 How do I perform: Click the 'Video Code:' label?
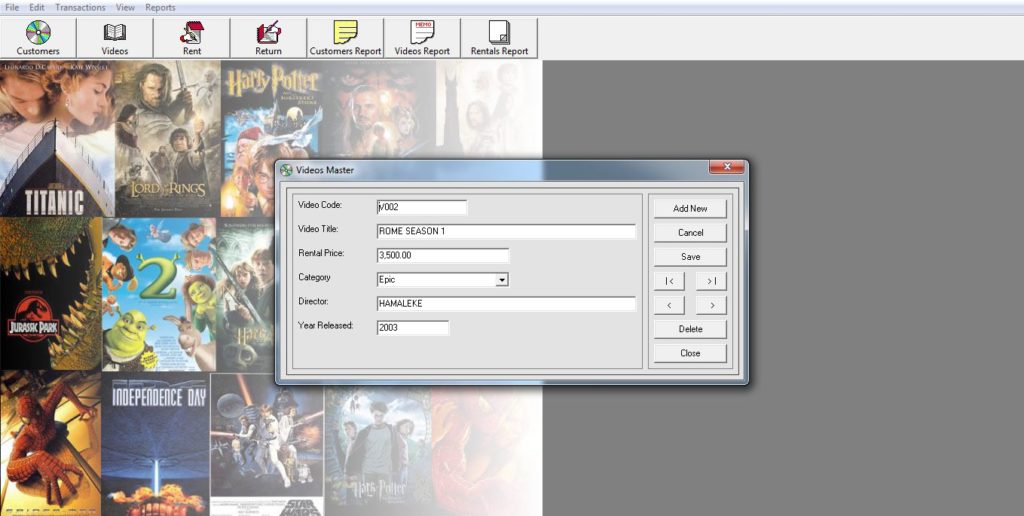320,205
